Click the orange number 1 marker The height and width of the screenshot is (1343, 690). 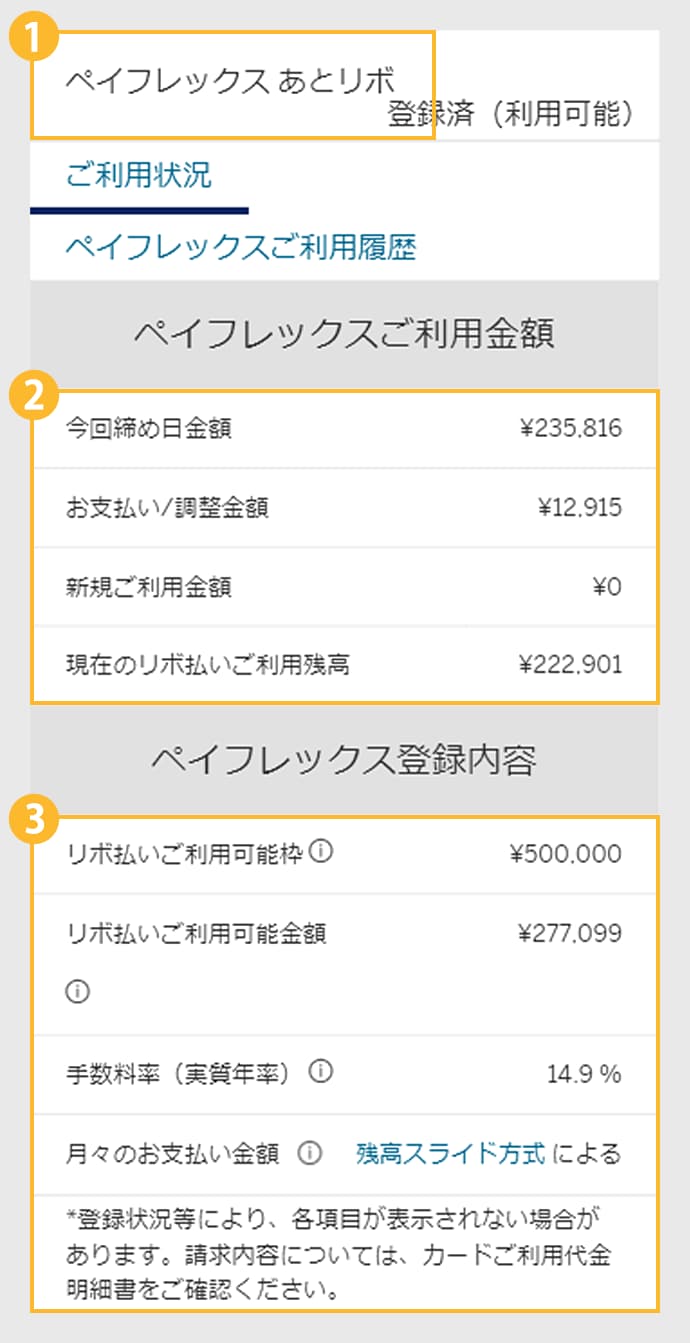click(x=32, y=38)
